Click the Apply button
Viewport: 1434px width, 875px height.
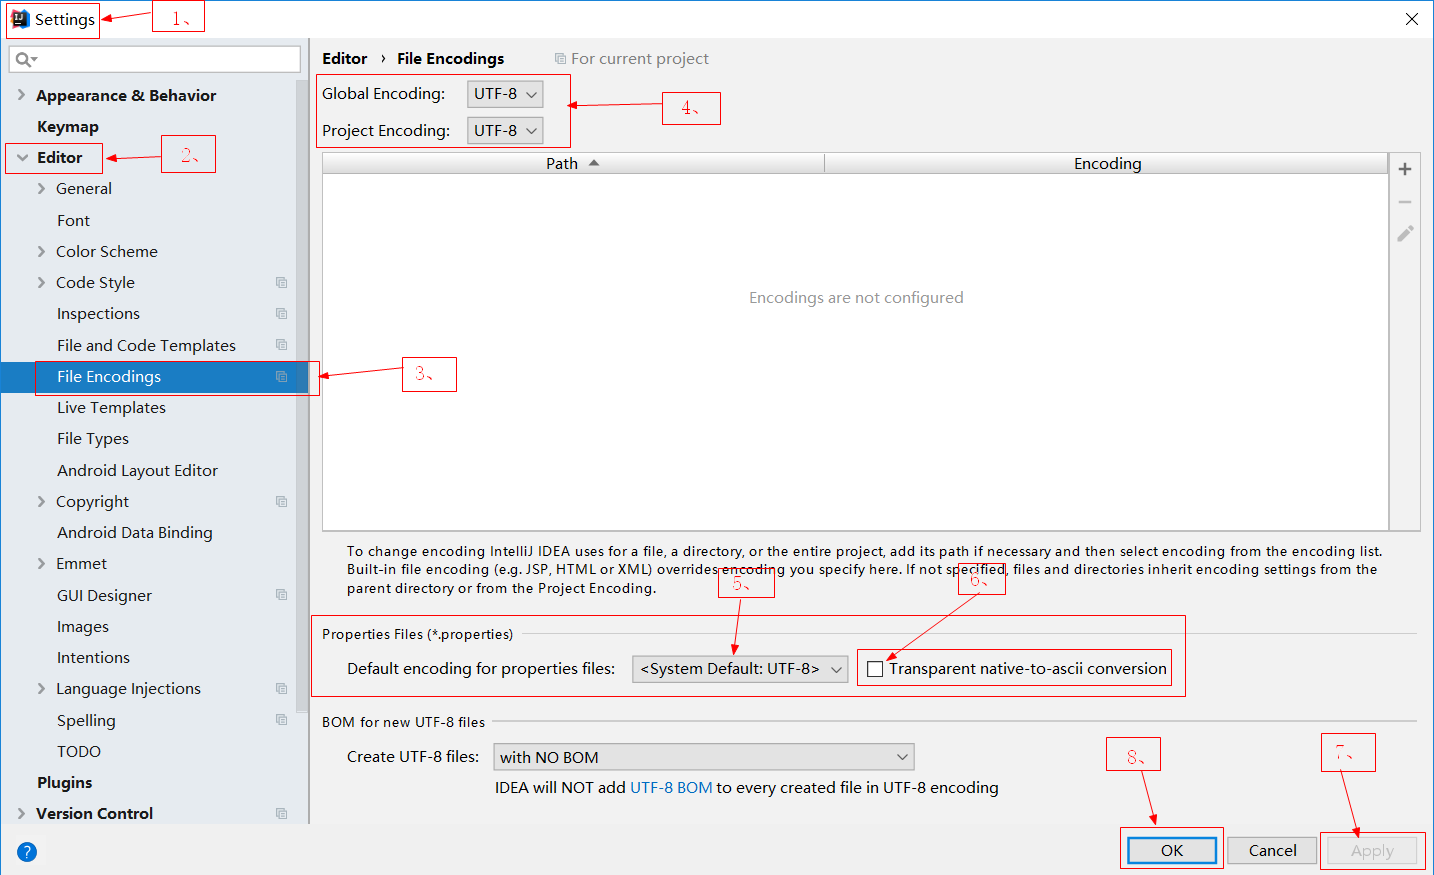[1372, 850]
